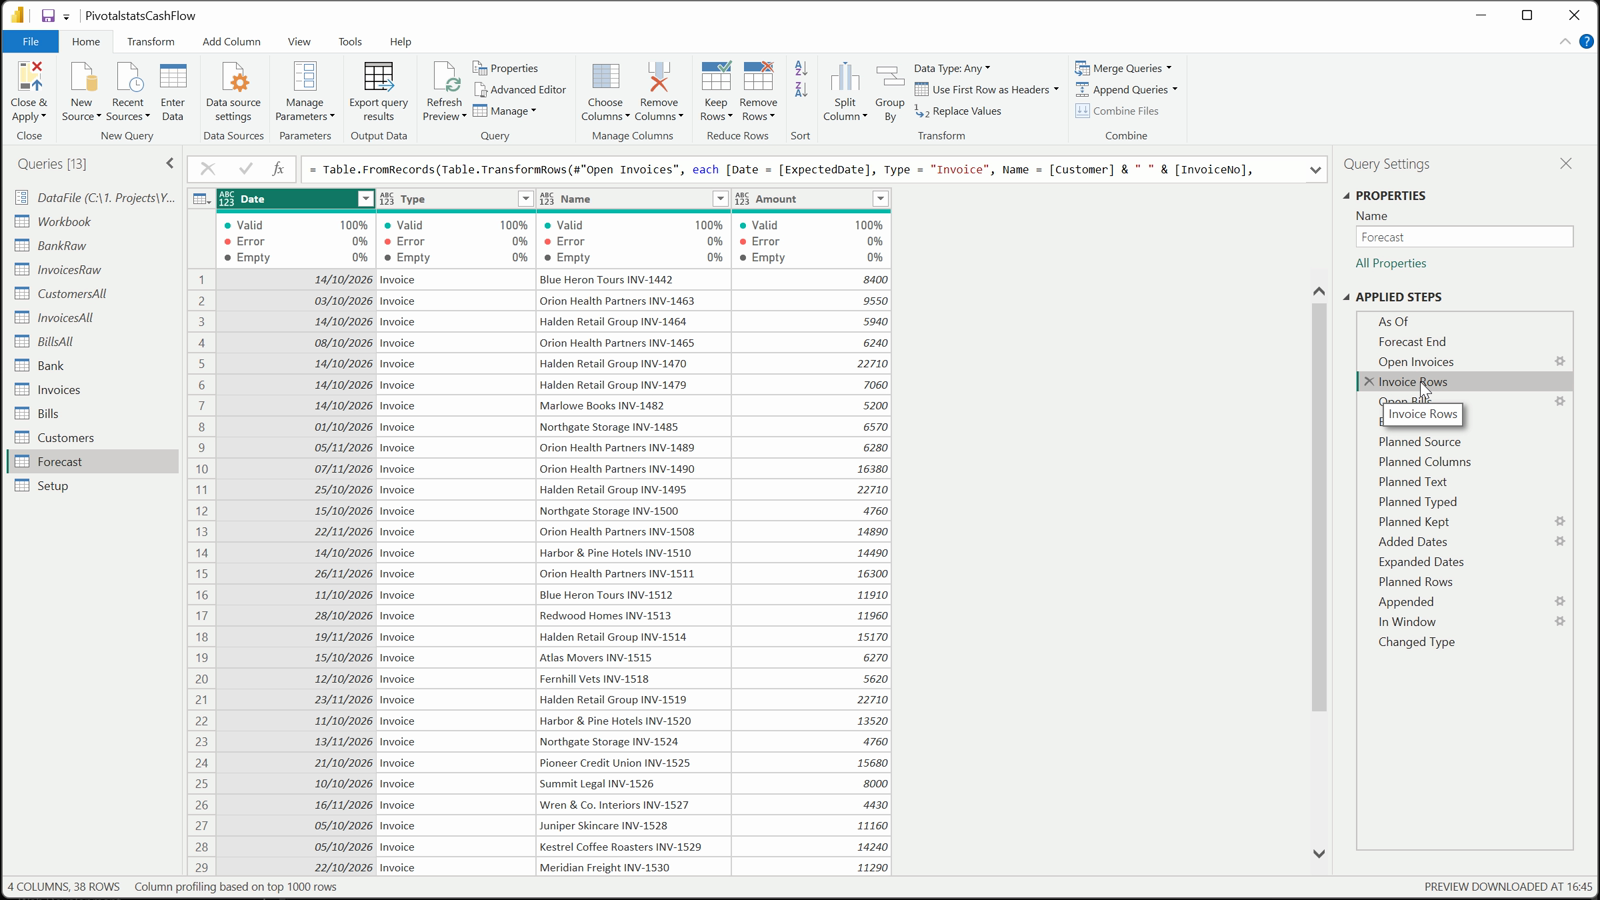
Task: Click the Merge Queries button
Action: click(1123, 68)
